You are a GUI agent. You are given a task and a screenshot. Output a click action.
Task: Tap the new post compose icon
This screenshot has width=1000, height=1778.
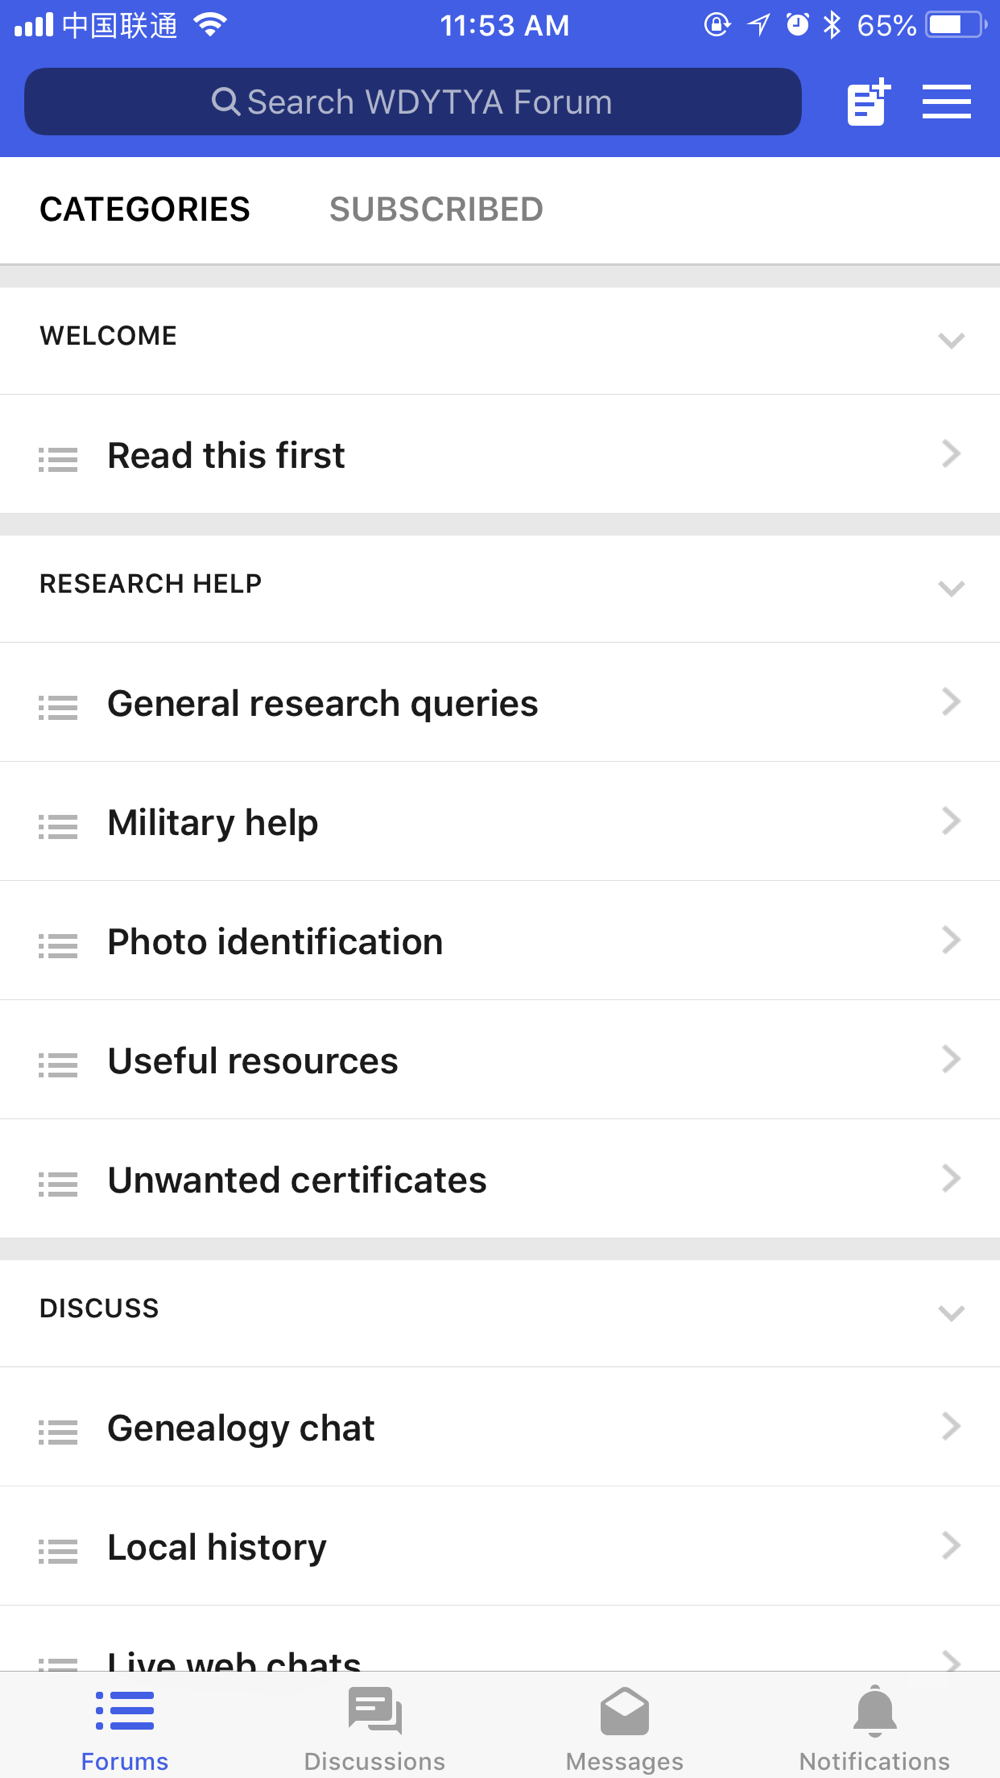[868, 102]
